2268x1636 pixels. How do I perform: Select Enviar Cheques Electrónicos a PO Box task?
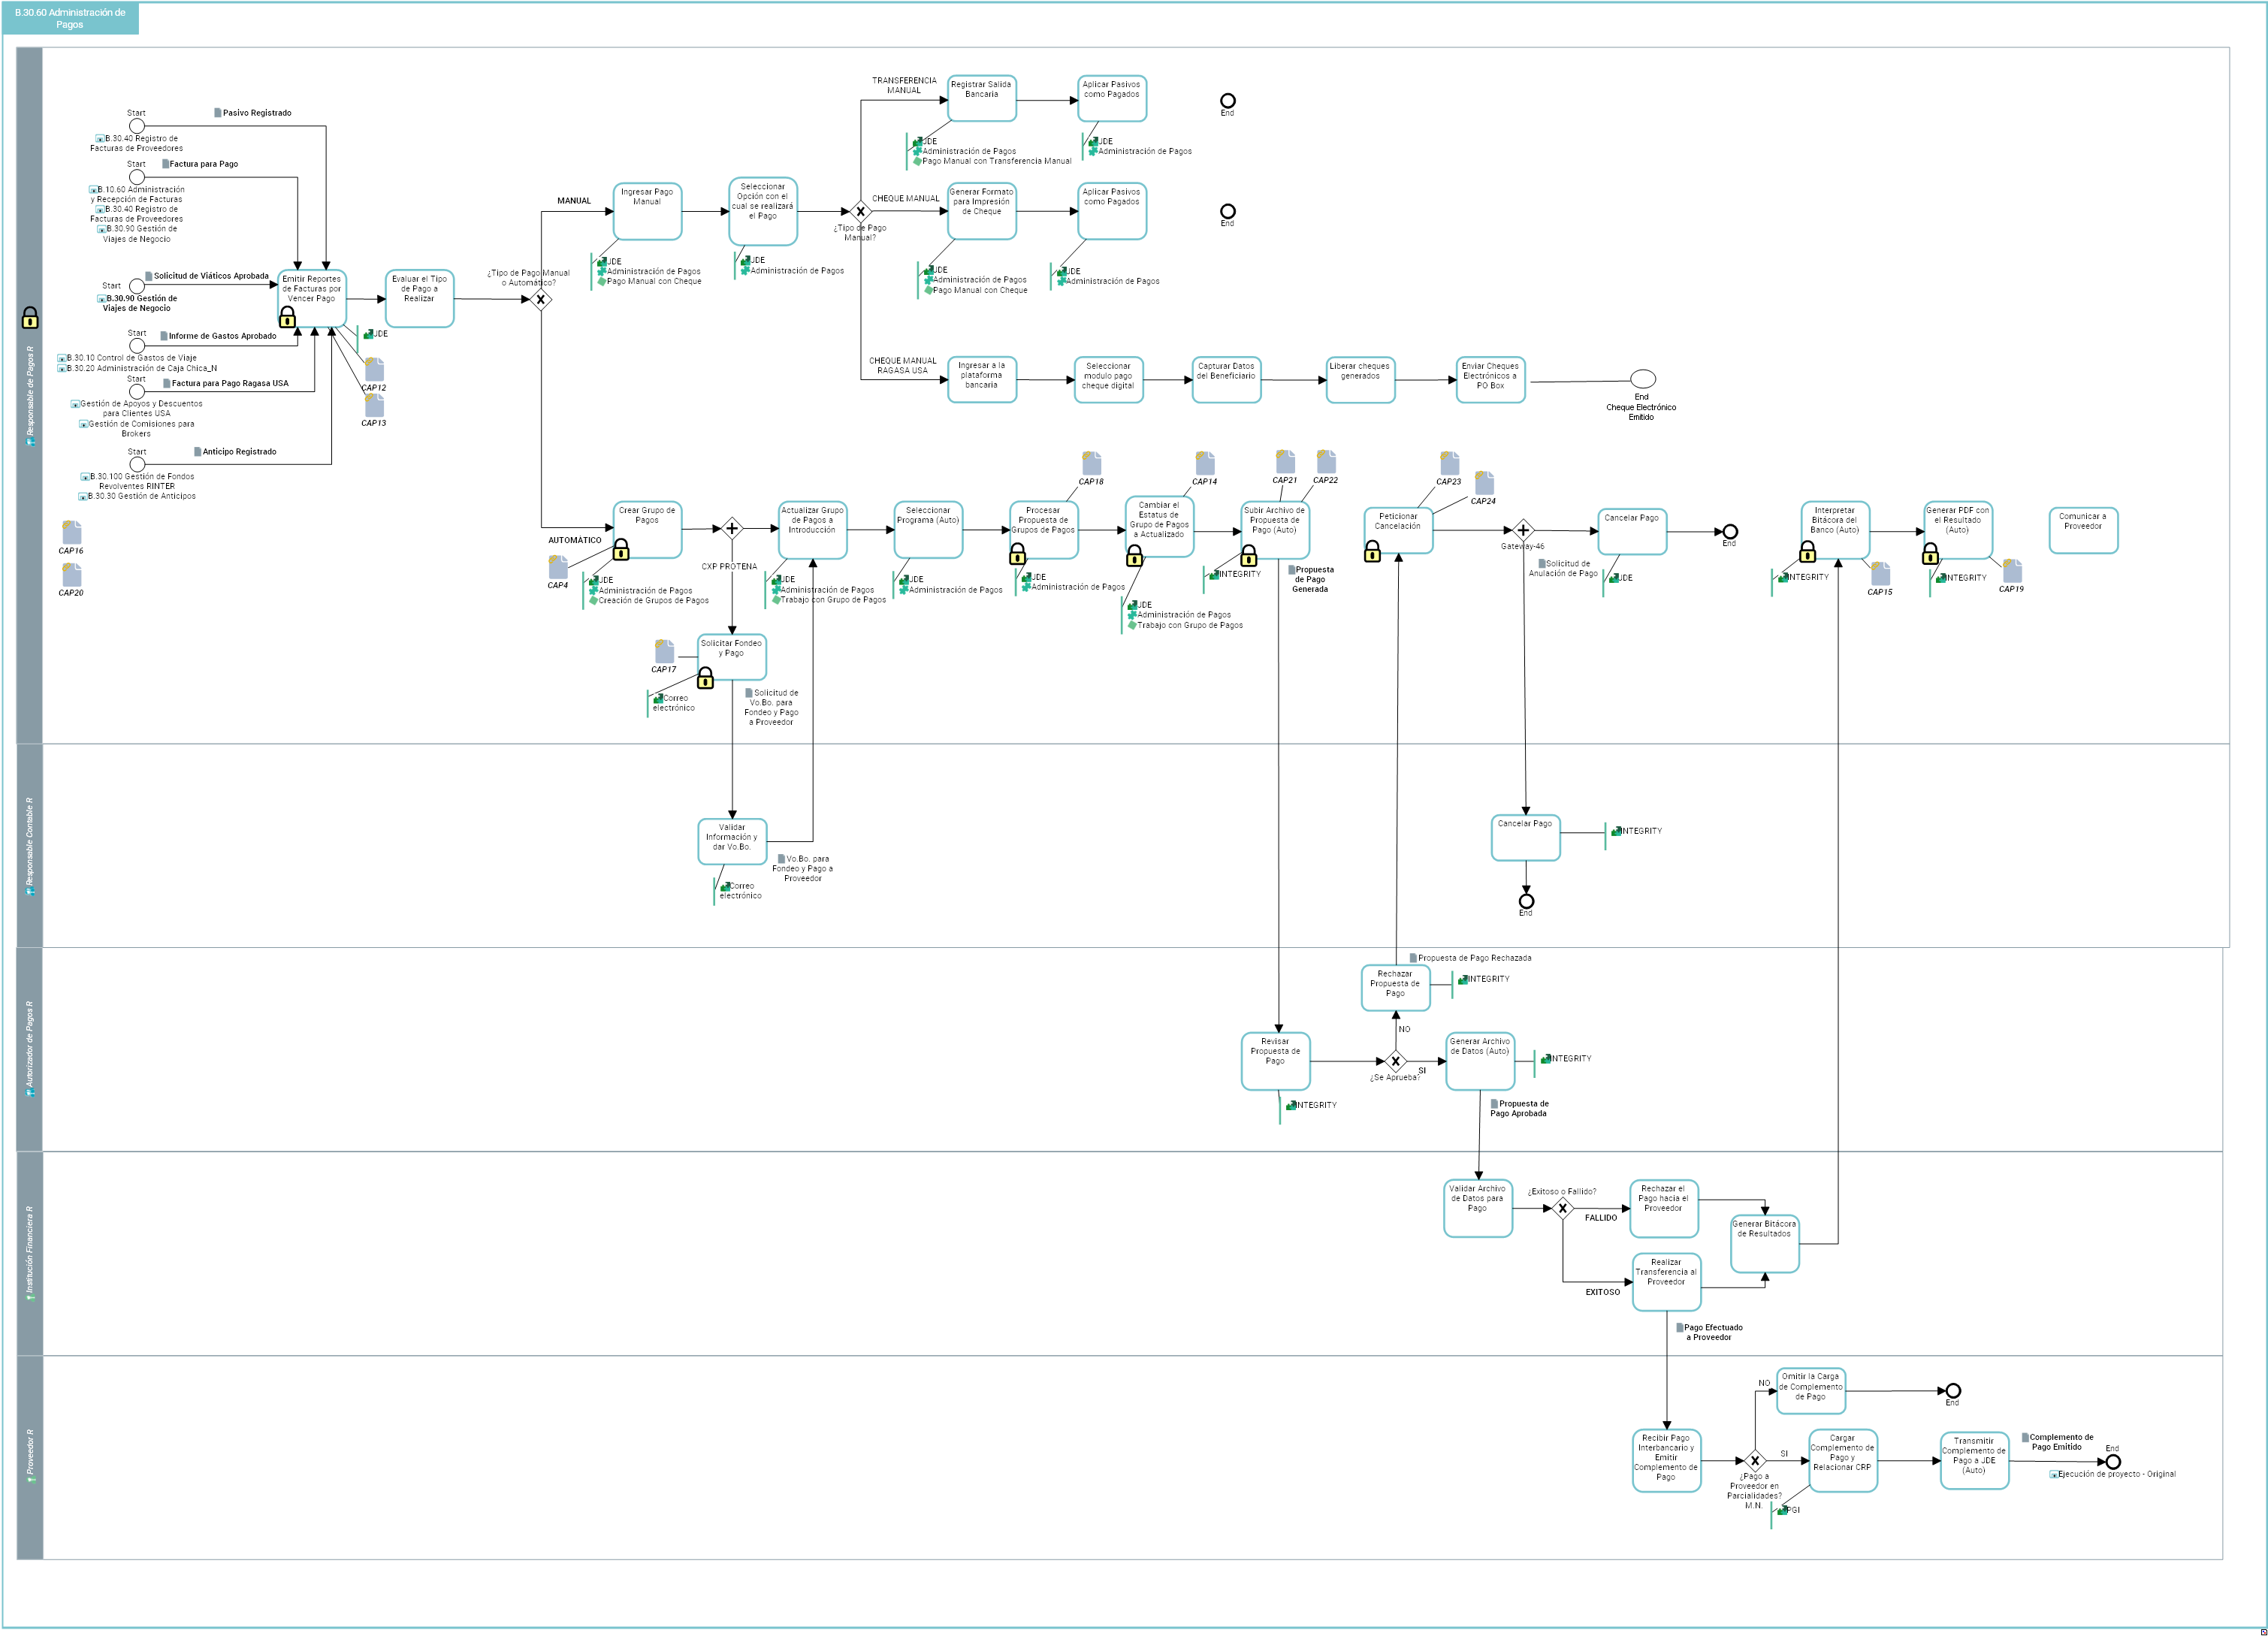(1490, 380)
